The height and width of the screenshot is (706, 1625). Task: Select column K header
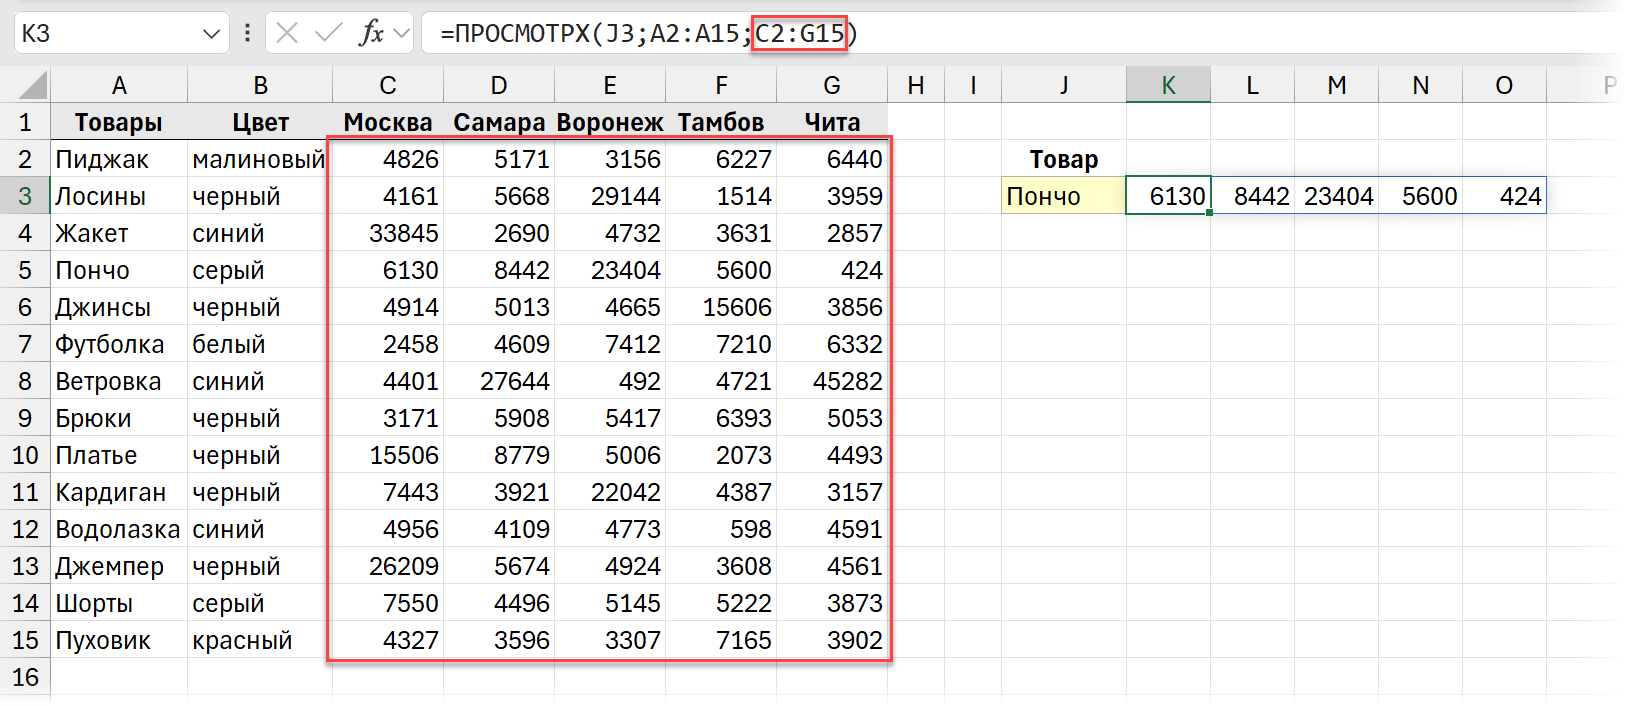1168,86
